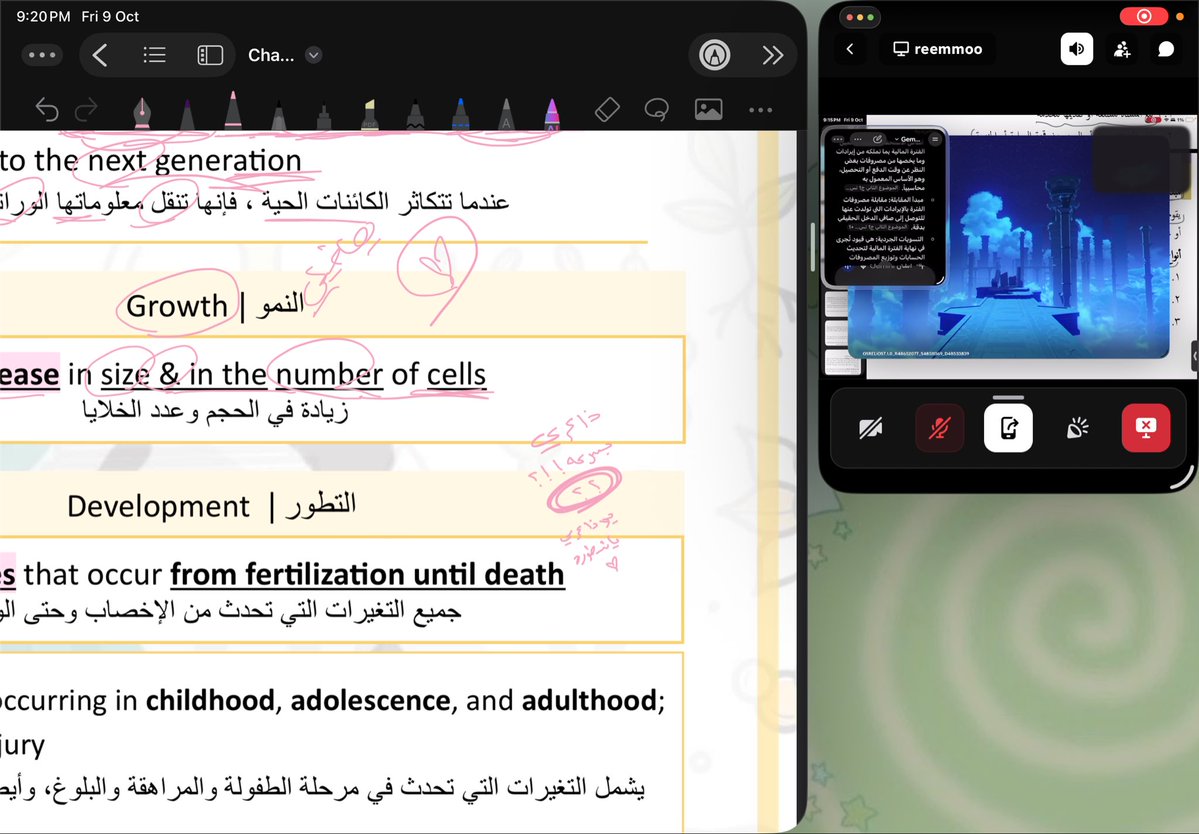Click the split view divider handle

813,246
